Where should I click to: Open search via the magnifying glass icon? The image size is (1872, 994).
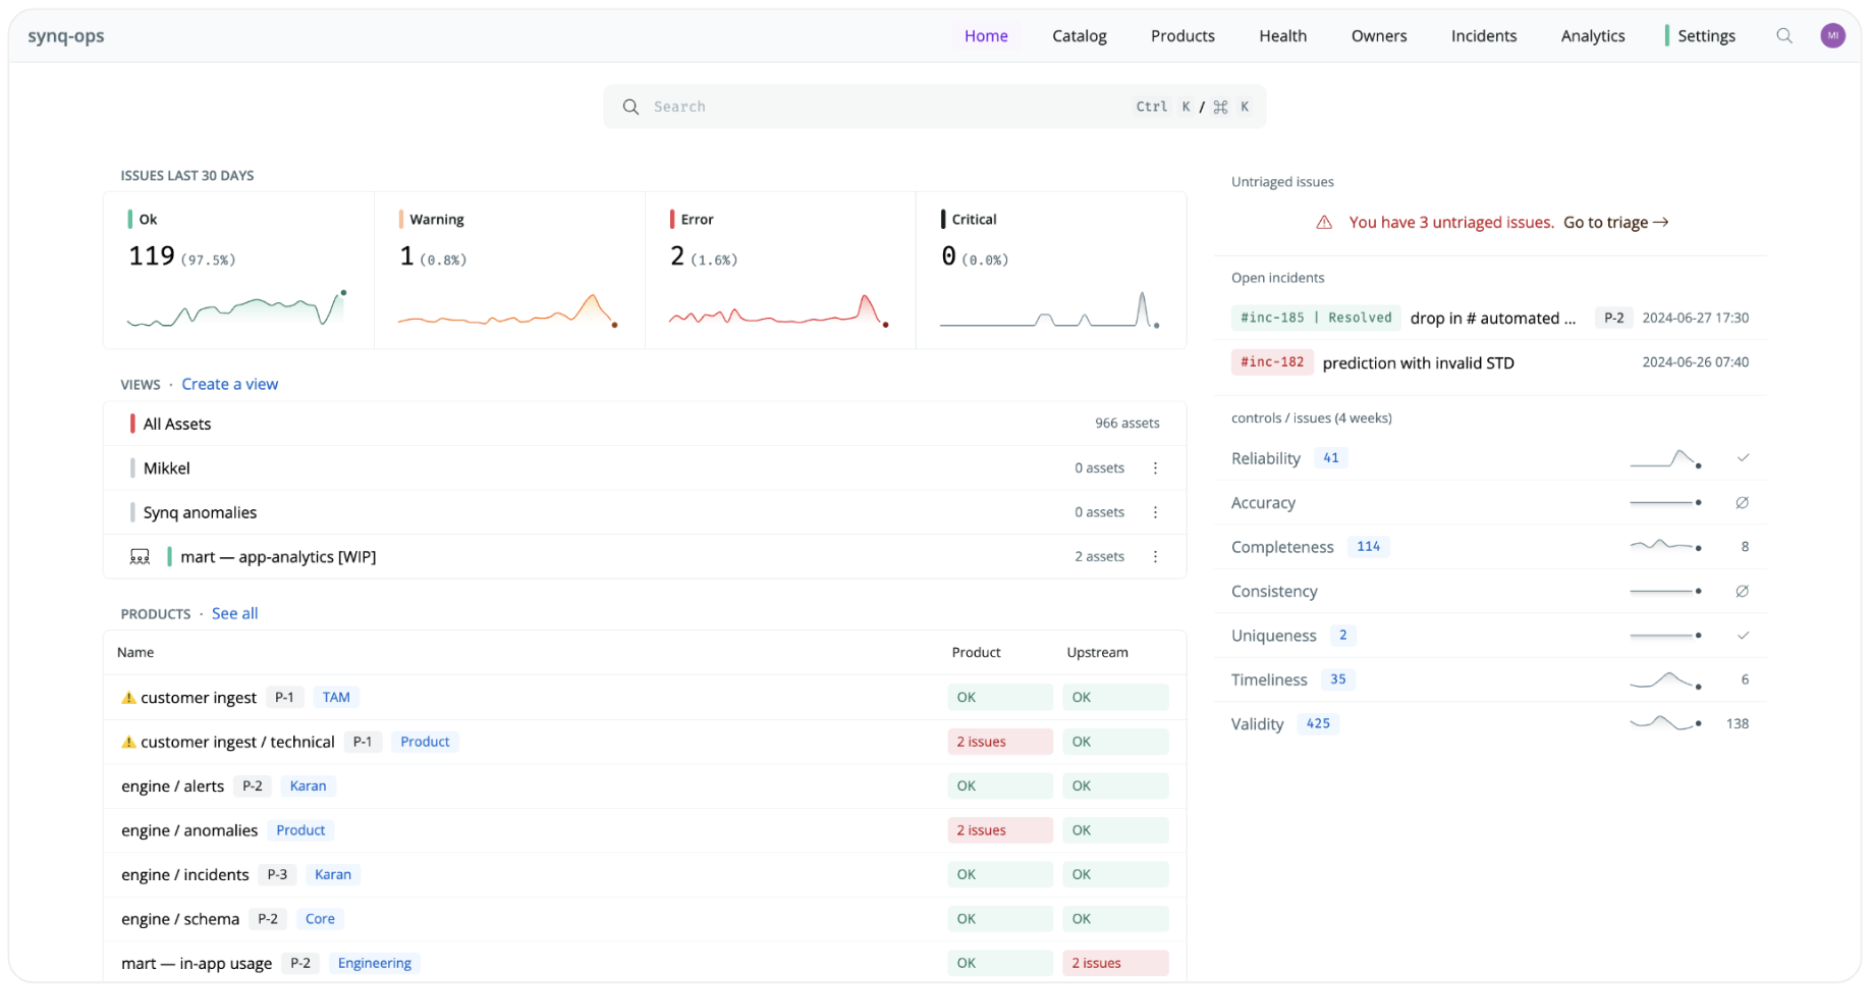click(1784, 35)
